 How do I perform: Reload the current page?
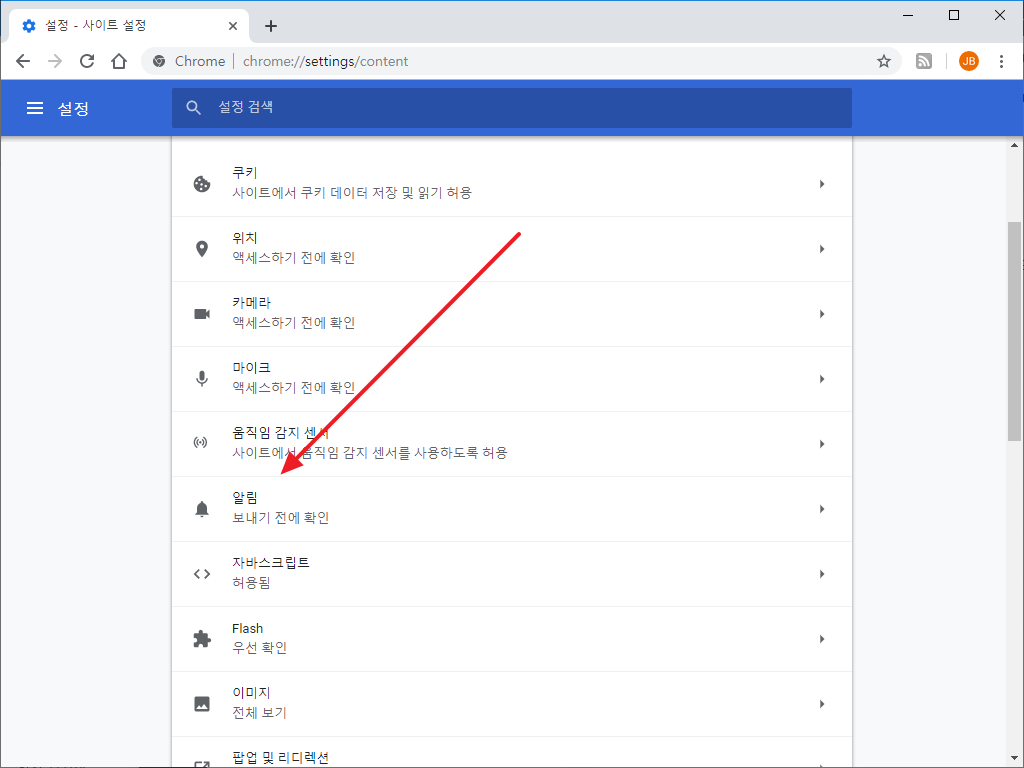(x=87, y=61)
